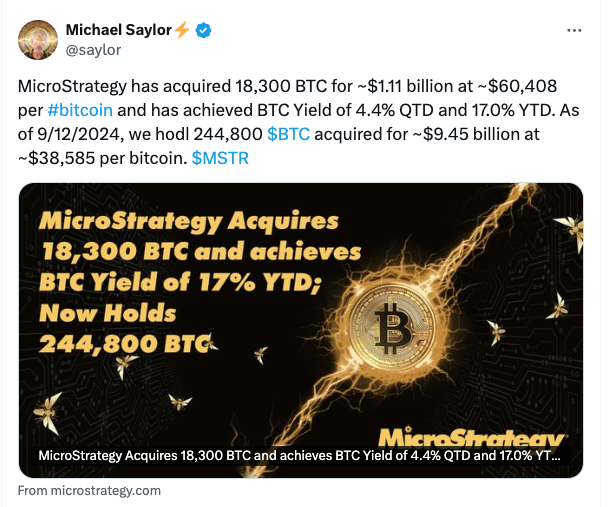Screen dimensions: 608x507
Task: Visit the 'From microstrategy.com' source link
Action: pyautogui.click(x=89, y=491)
